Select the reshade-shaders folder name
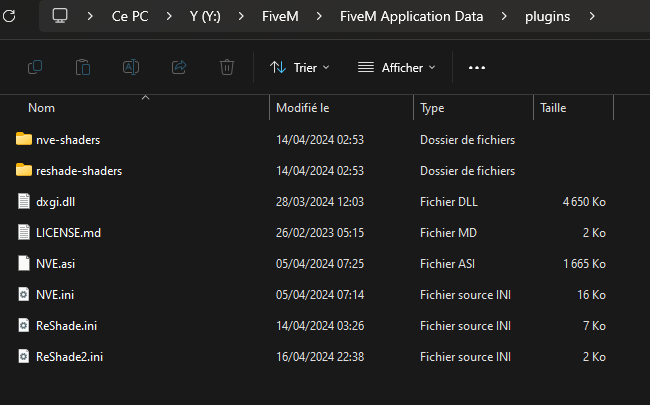The image size is (650, 405). point(79,171)
